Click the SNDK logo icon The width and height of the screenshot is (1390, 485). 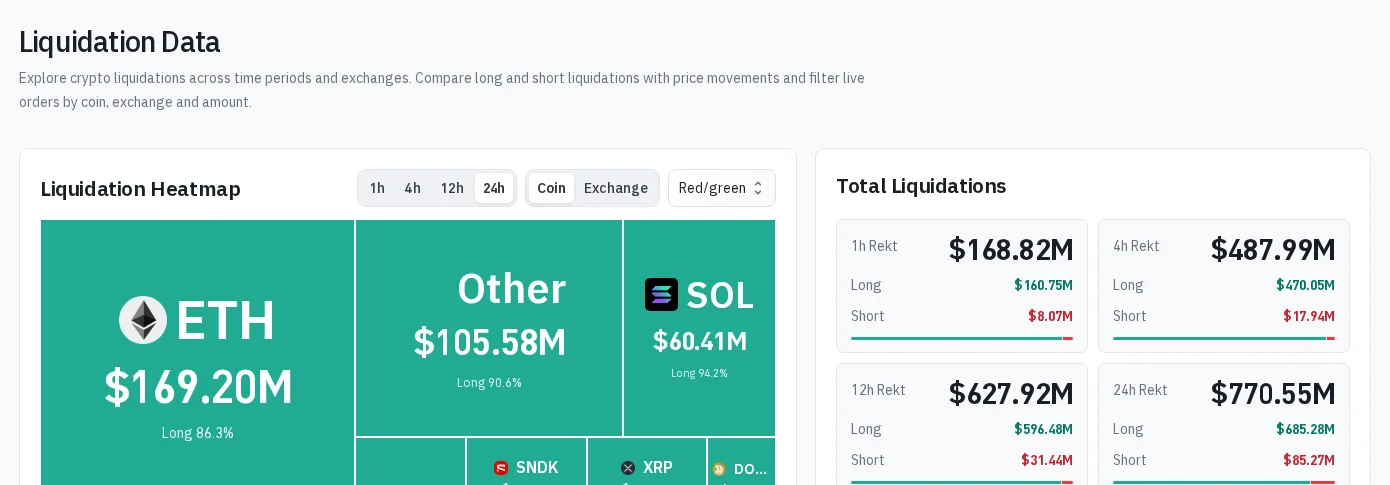[x=501, y=468]
